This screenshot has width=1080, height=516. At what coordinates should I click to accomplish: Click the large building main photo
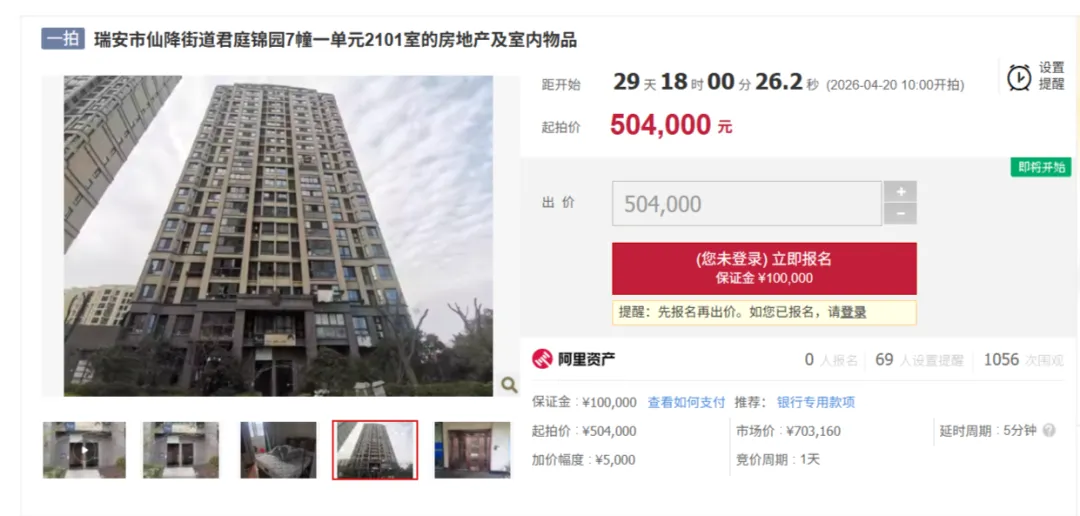[x=278, y=236]
